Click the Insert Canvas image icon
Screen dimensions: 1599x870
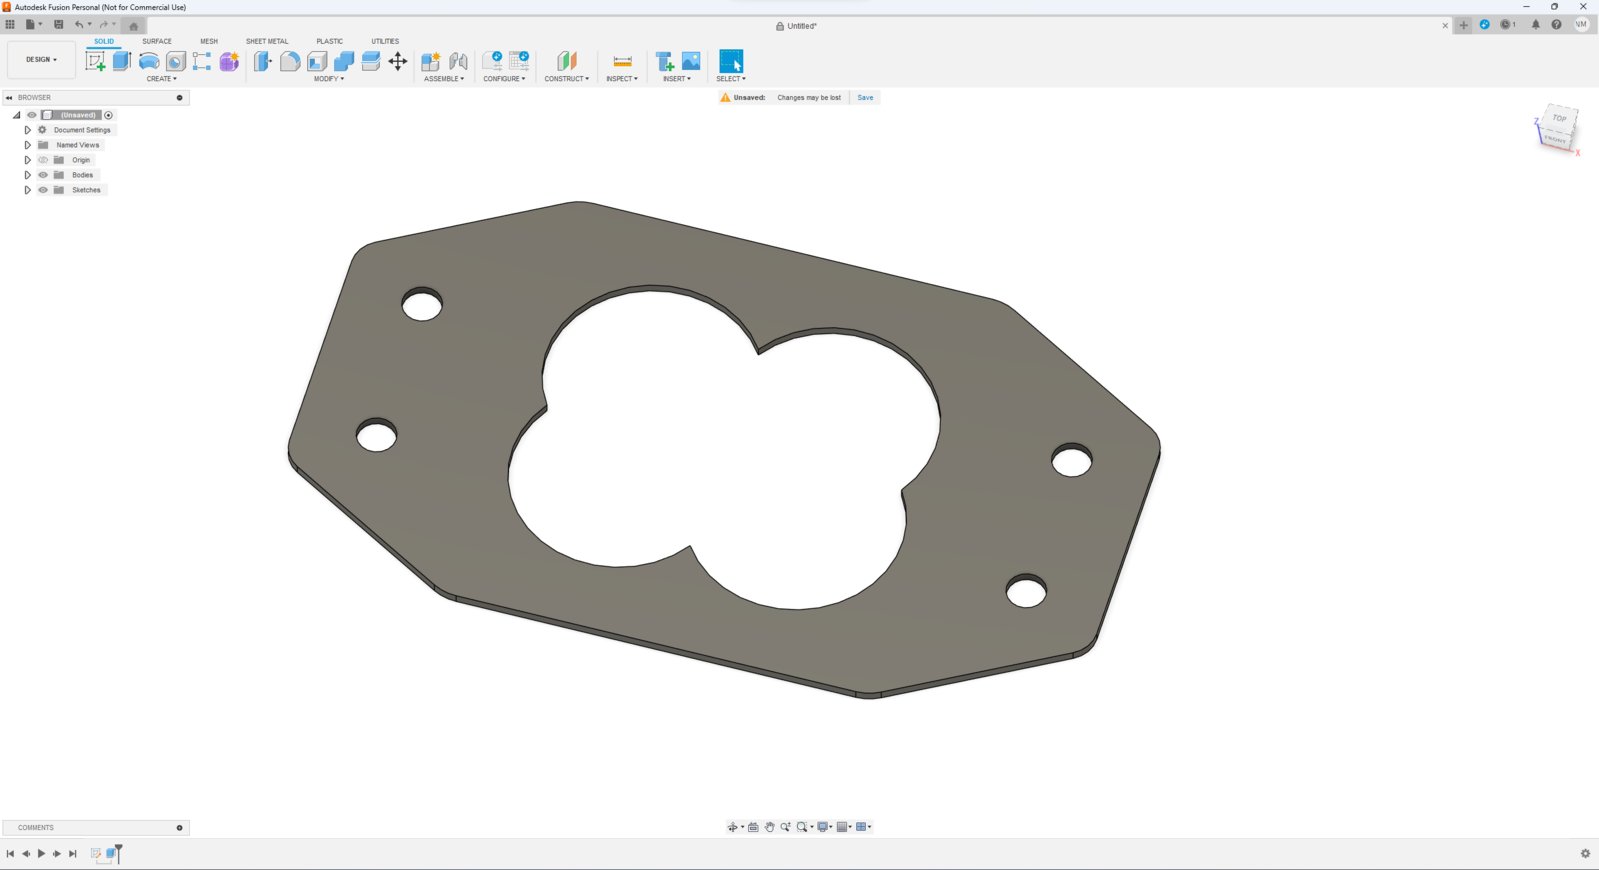691,61
